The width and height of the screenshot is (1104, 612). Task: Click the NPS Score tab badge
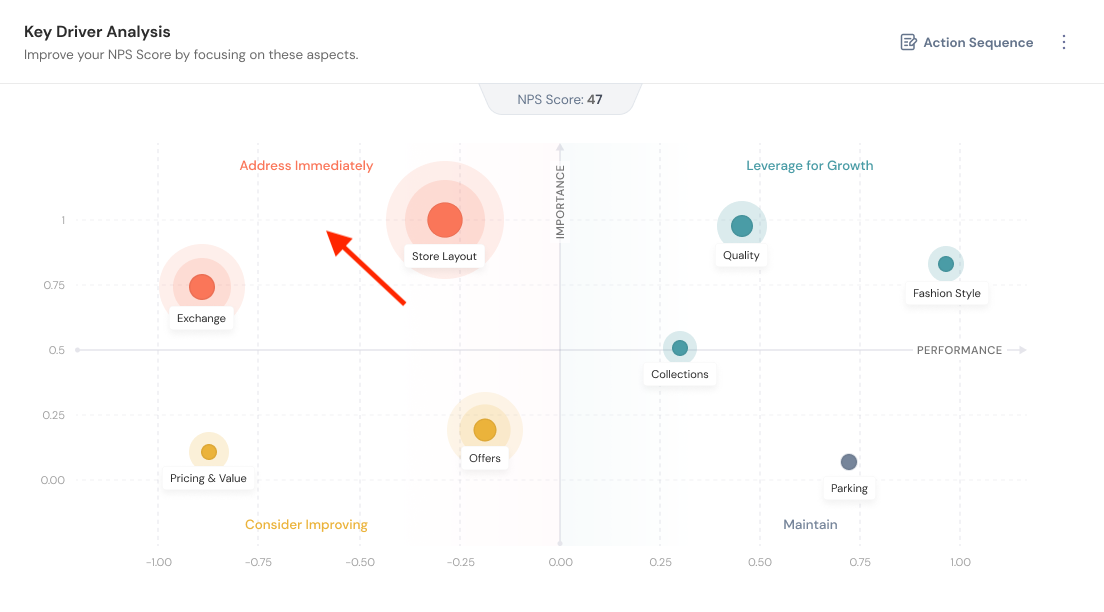tap(560, 99)
